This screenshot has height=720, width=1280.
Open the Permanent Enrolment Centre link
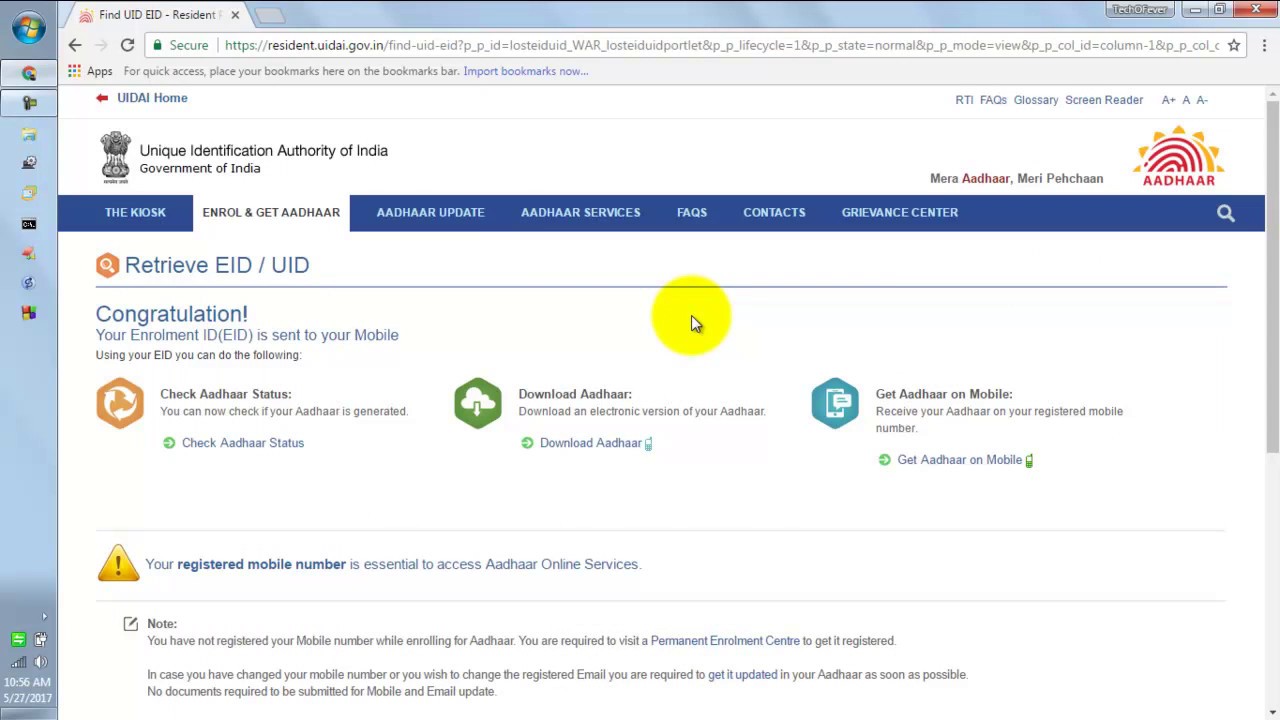point(725,641)
